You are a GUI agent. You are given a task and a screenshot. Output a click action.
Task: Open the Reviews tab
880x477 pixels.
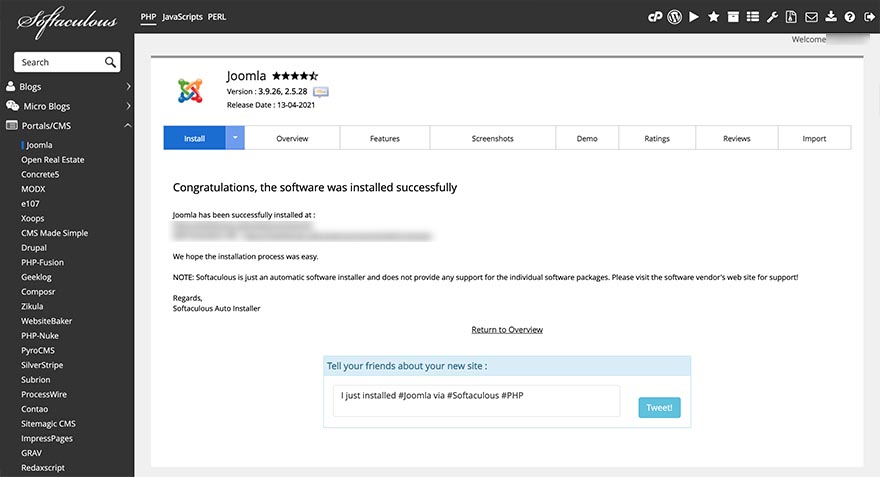point(737,138)
